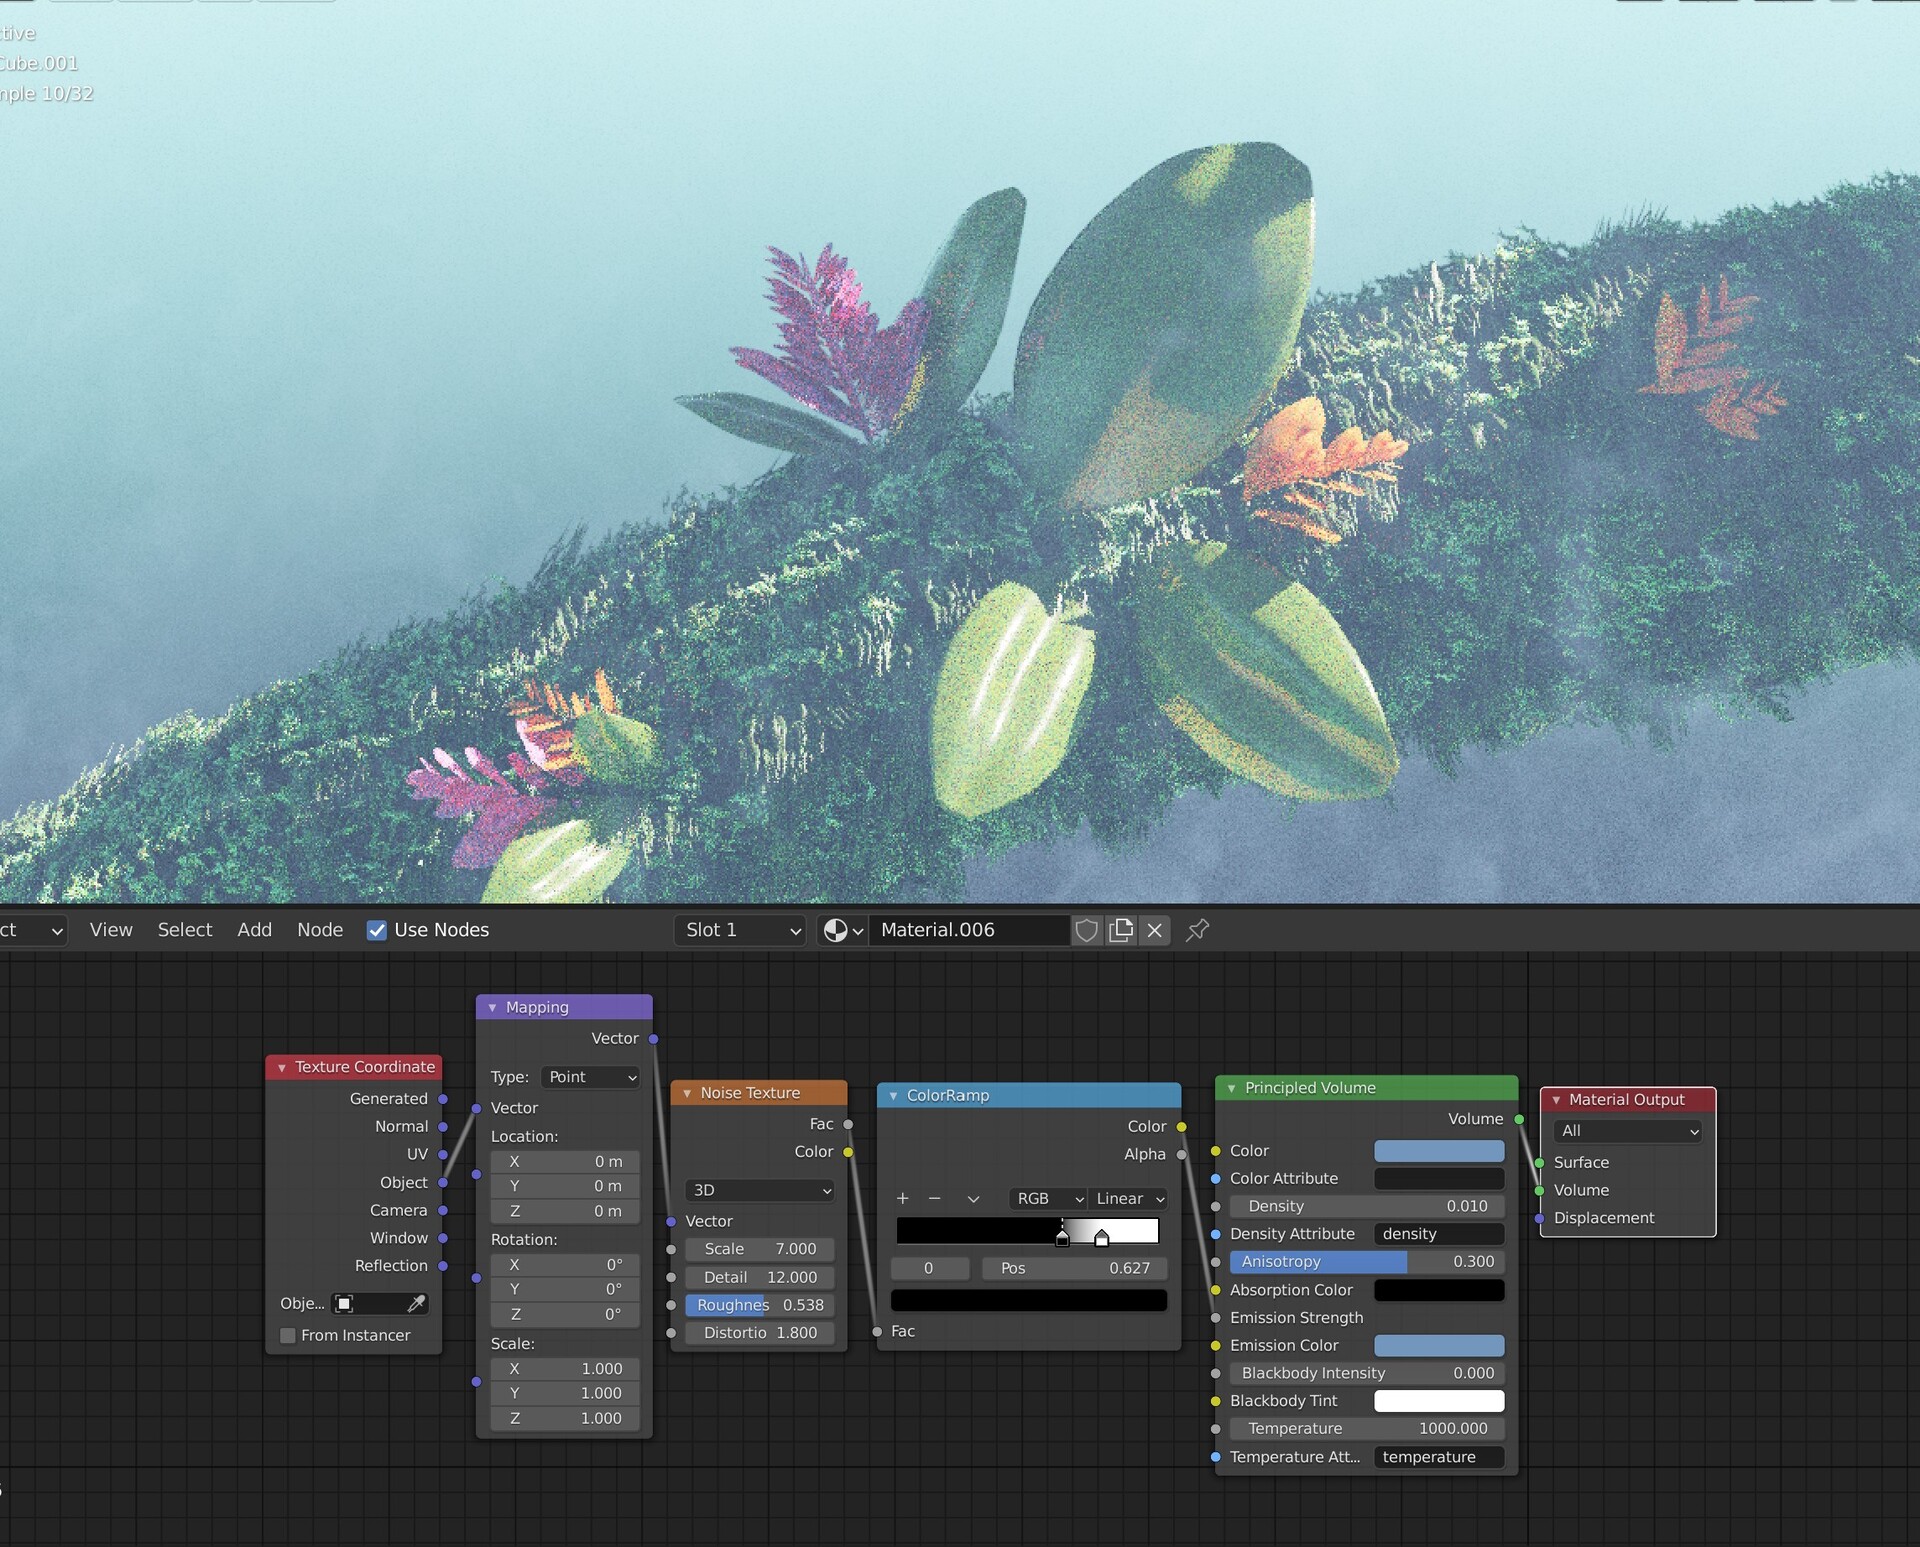
Task: Toggle the pin node tree icon
Action: [1197, 930]
